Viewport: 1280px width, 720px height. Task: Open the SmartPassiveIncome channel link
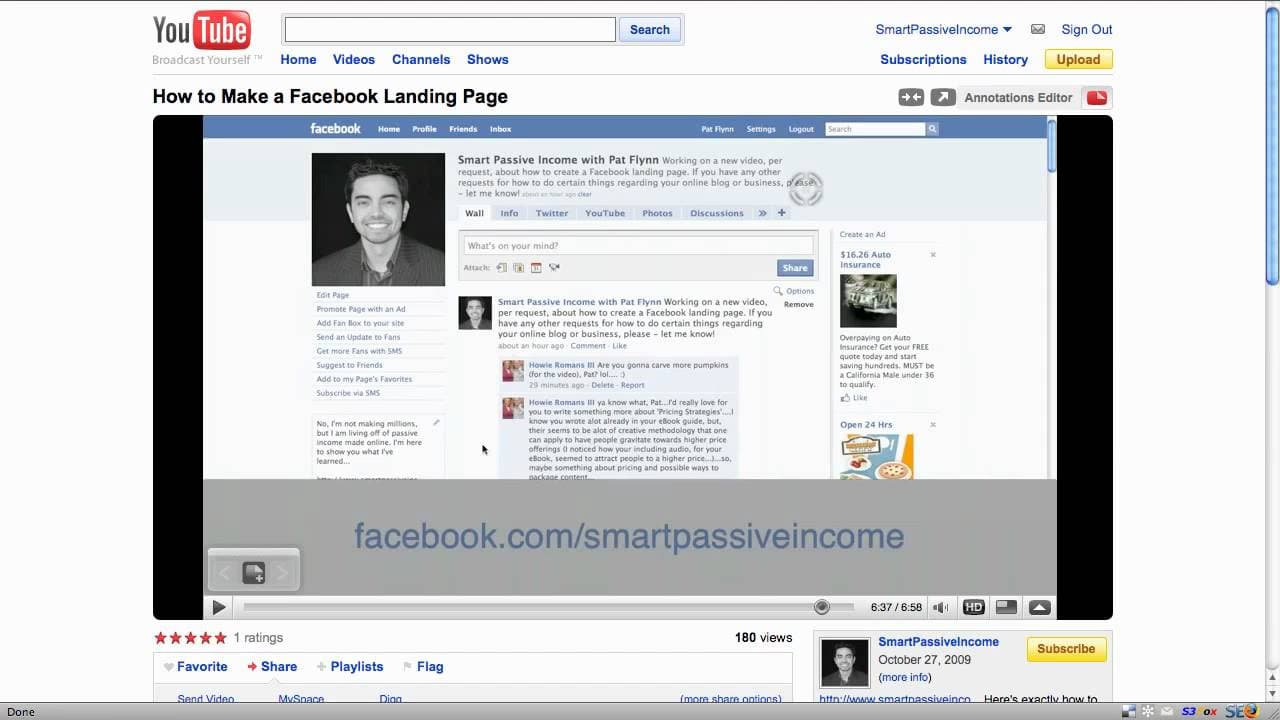pos(938,642)
